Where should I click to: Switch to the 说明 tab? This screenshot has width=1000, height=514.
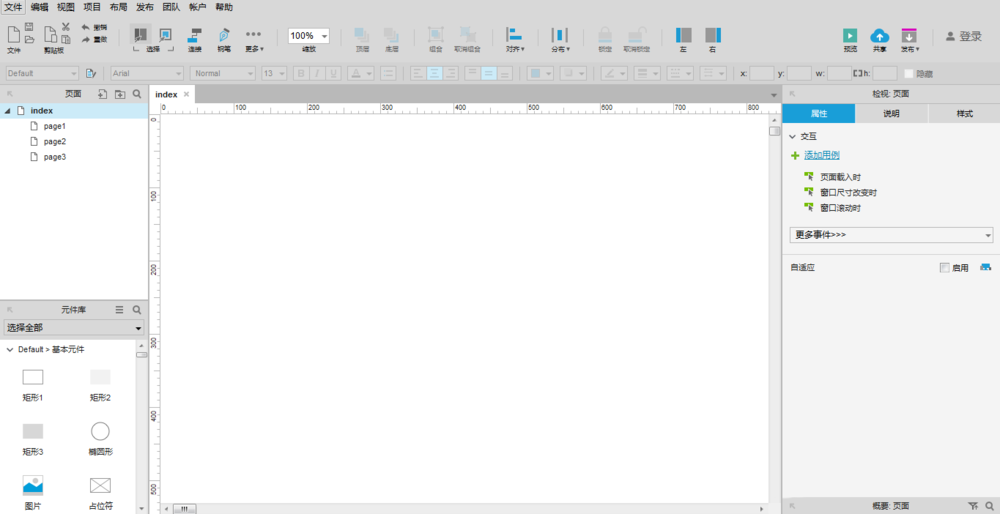[x=891, y=114]
